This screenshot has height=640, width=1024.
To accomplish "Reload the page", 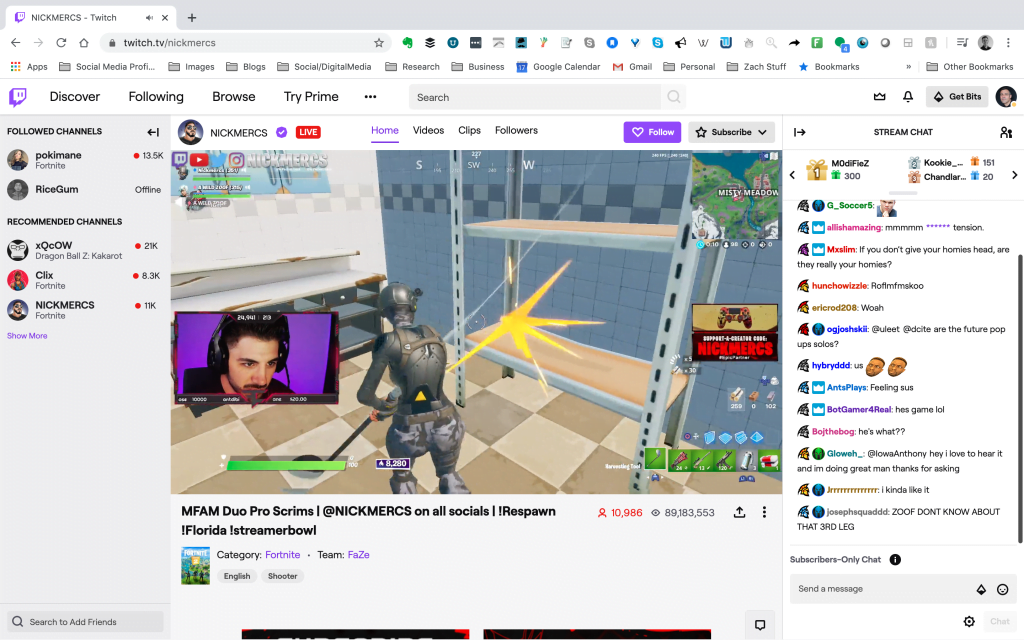I will pos(61,42).
